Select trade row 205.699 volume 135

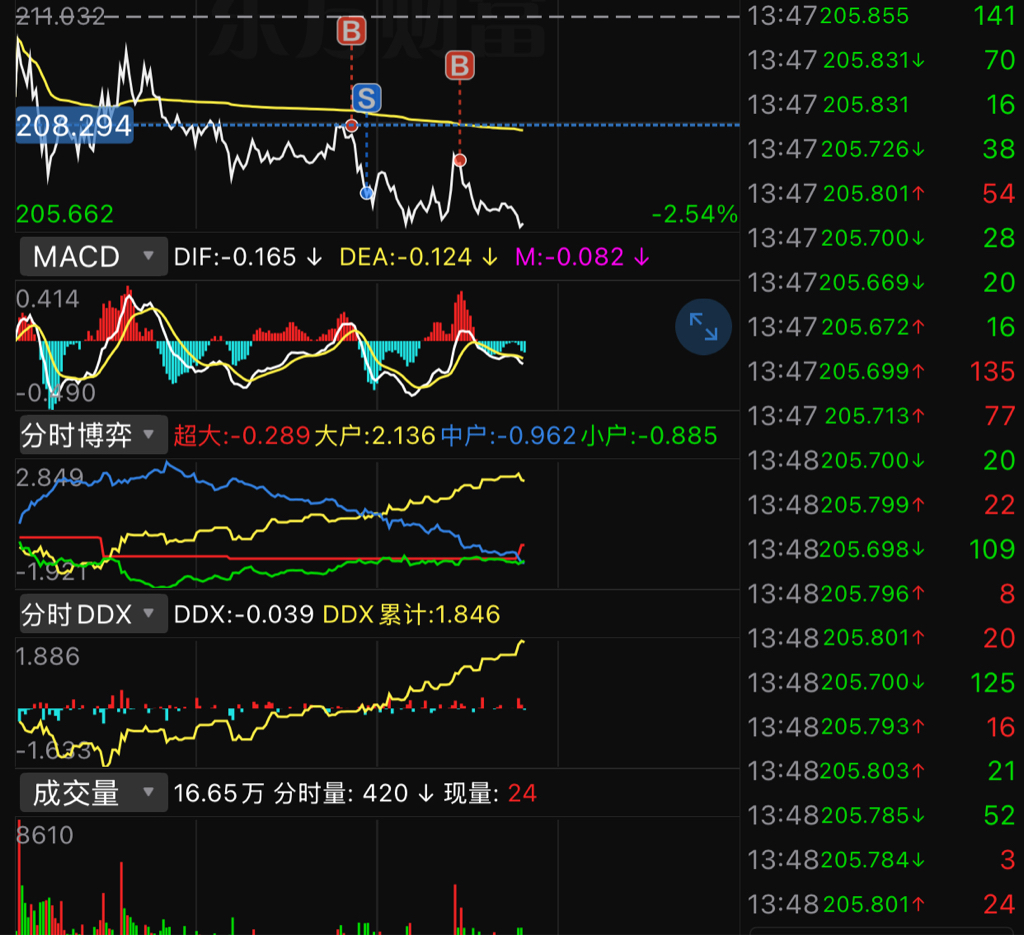(x=882, y=372)
